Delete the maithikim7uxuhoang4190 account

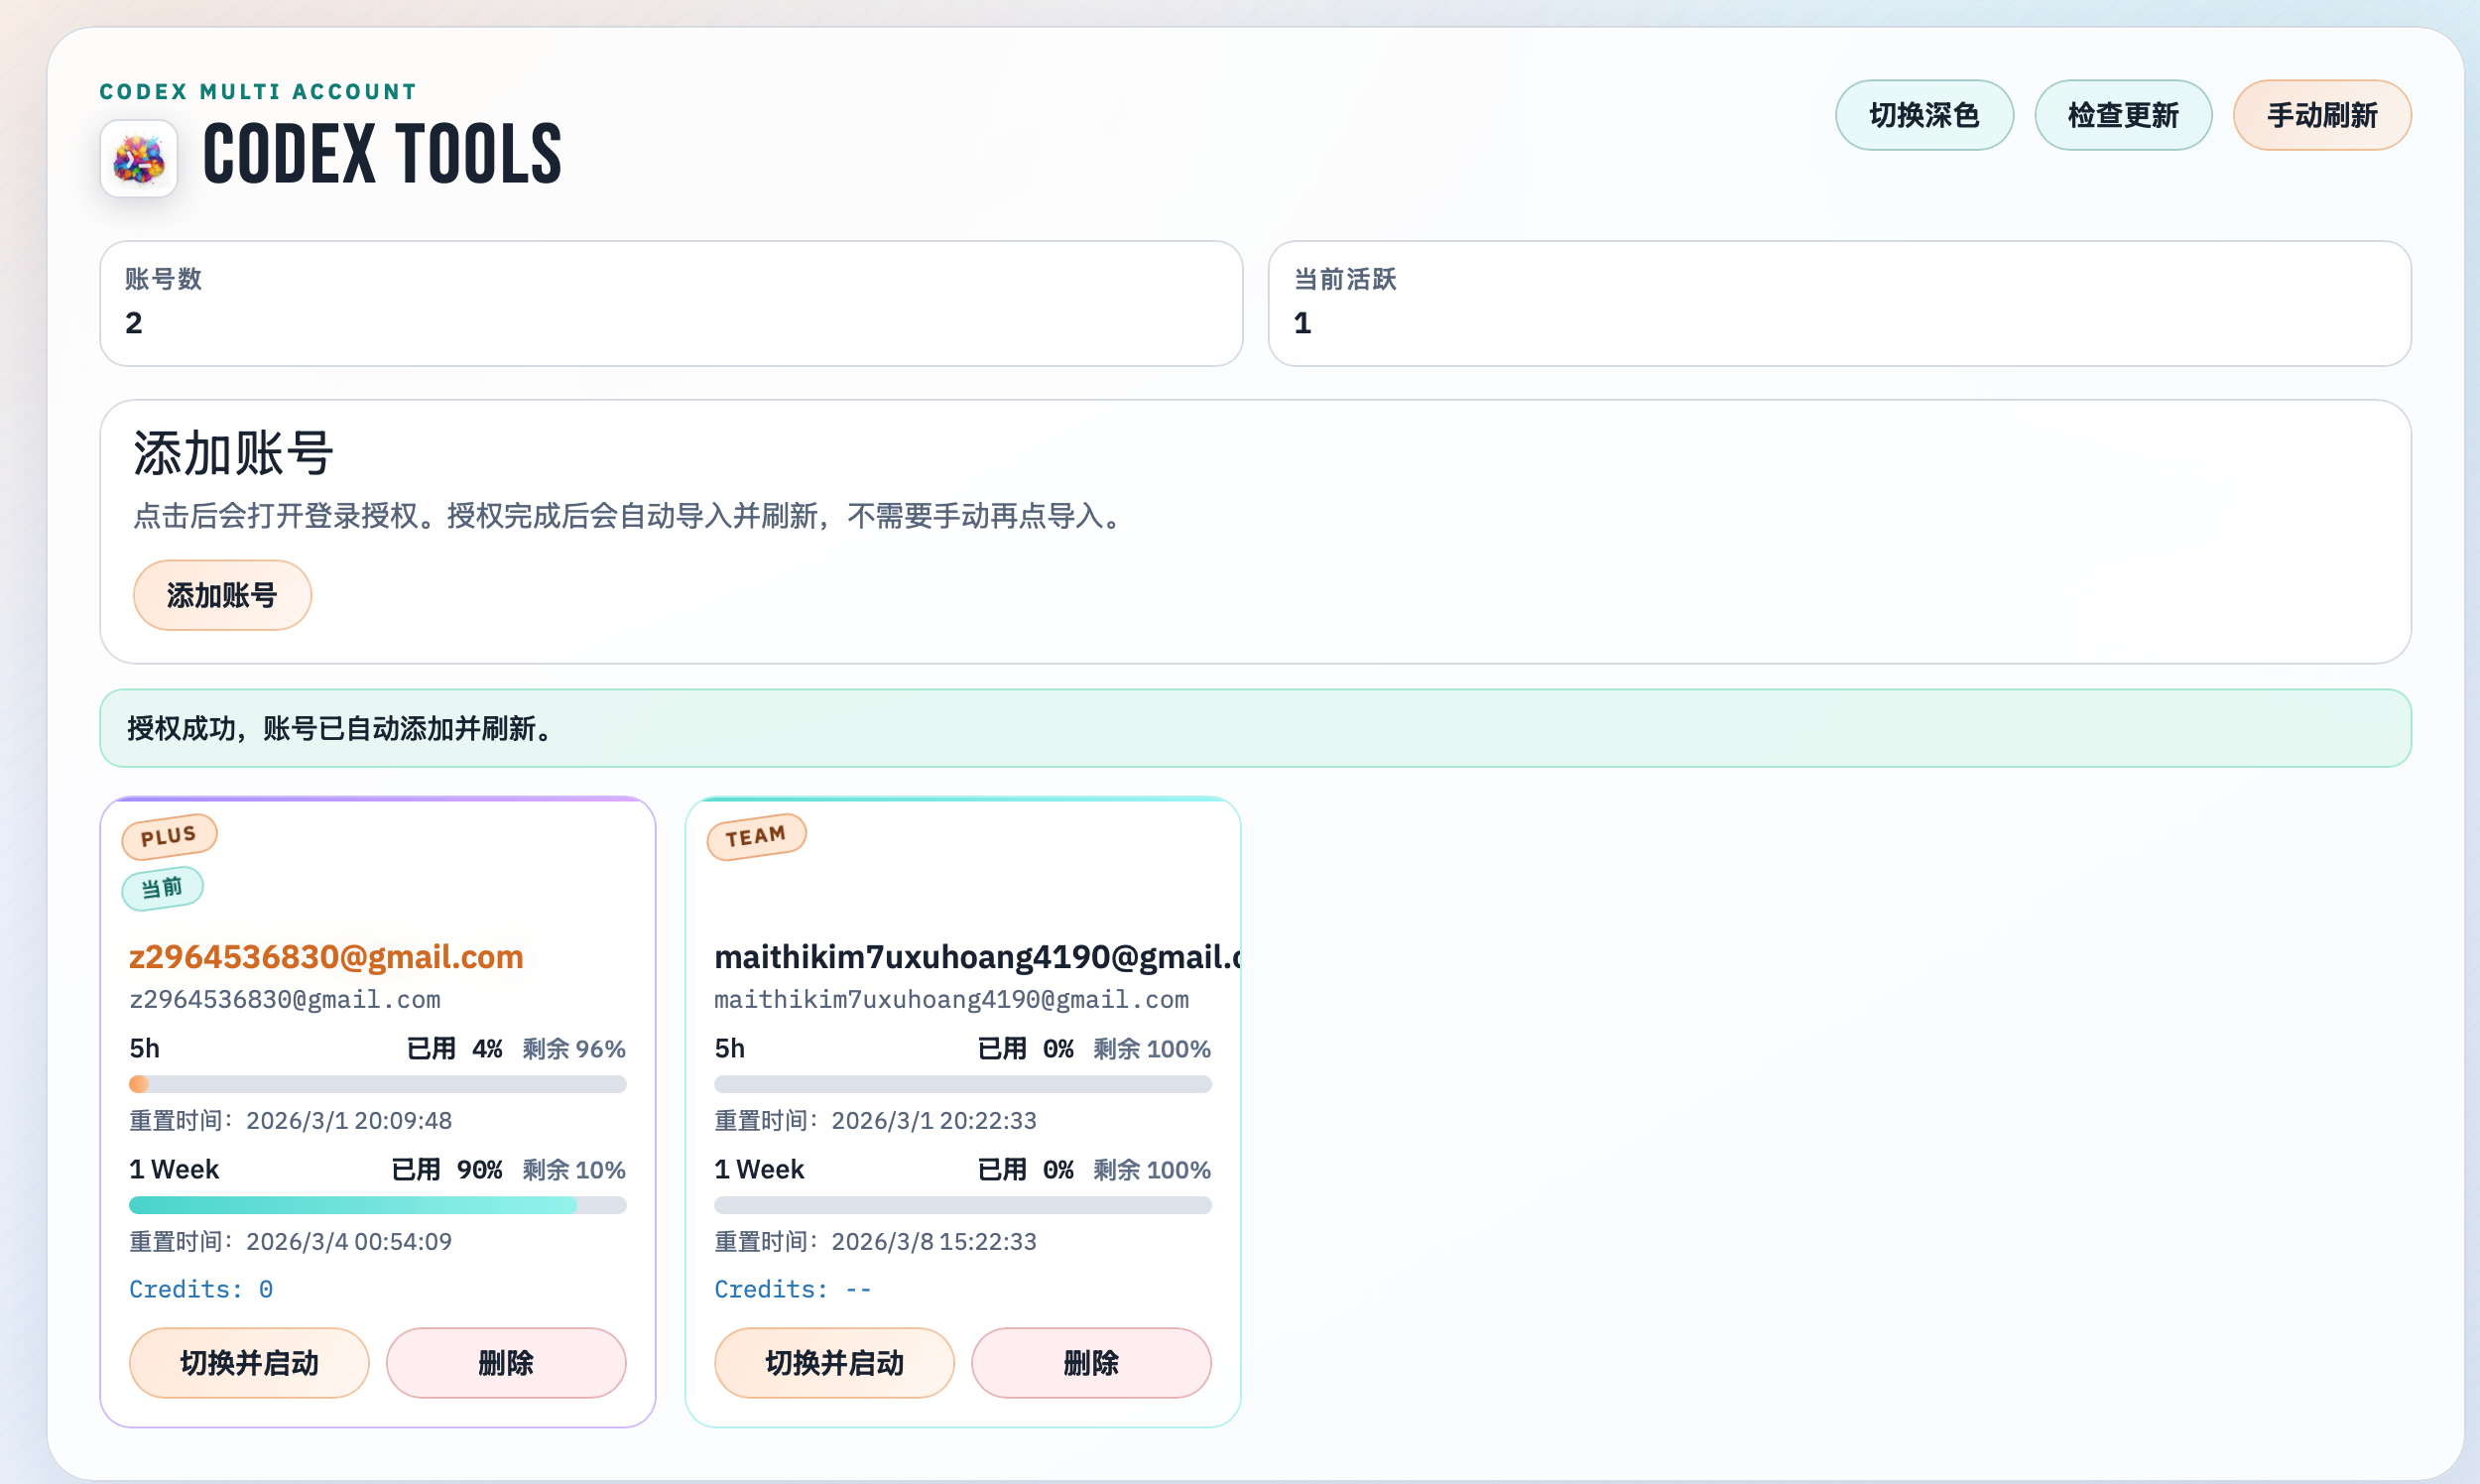click(x=1091, y=1363)
